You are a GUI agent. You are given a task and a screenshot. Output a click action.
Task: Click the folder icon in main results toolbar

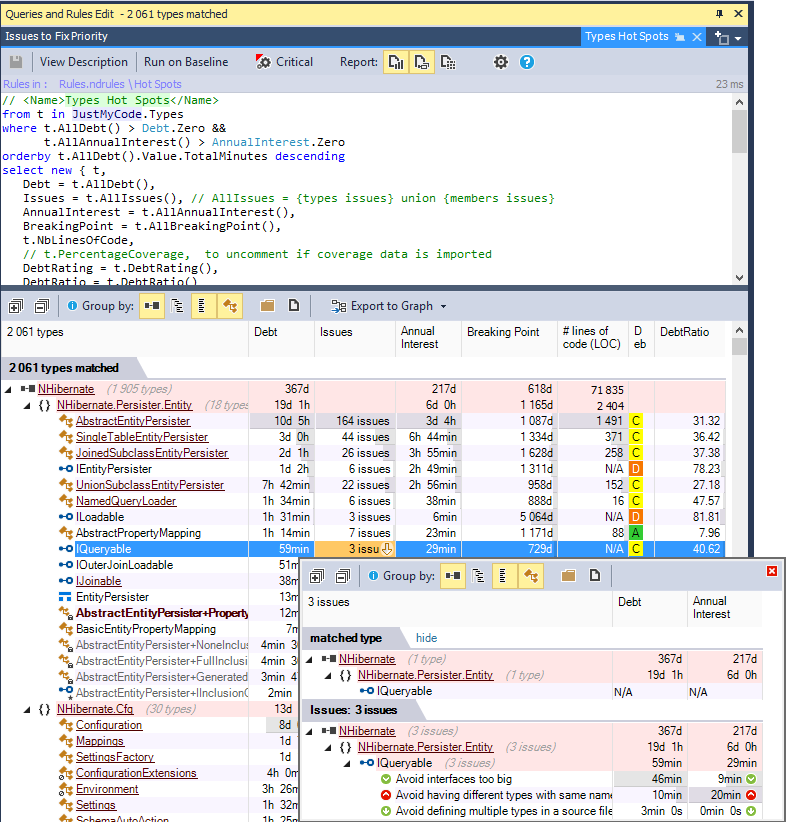(x=267, y=306)
